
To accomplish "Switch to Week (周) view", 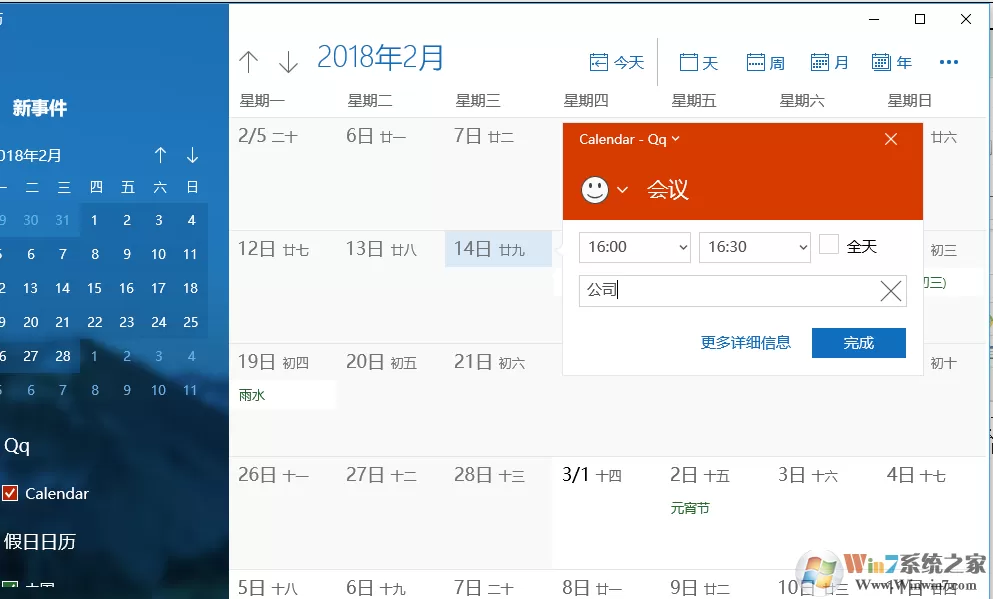I will coord(765,62).
